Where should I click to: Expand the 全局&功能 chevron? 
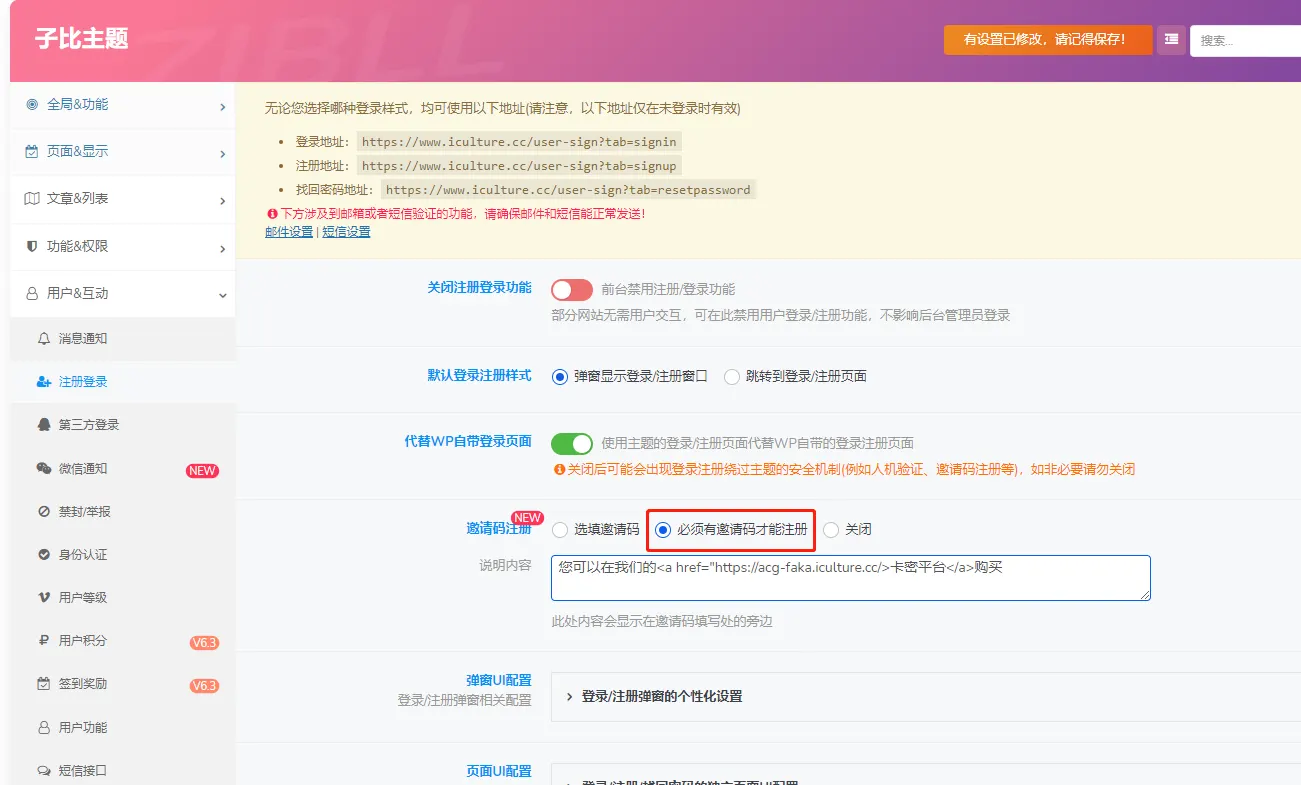click(222, 107)
